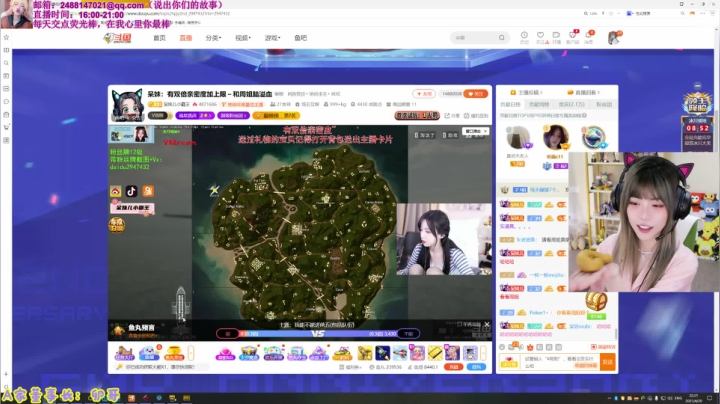The height and width of the screenshot is (404, 720).
Task: Open the 直播回看 replay link
Action: (x=584, y=92)
